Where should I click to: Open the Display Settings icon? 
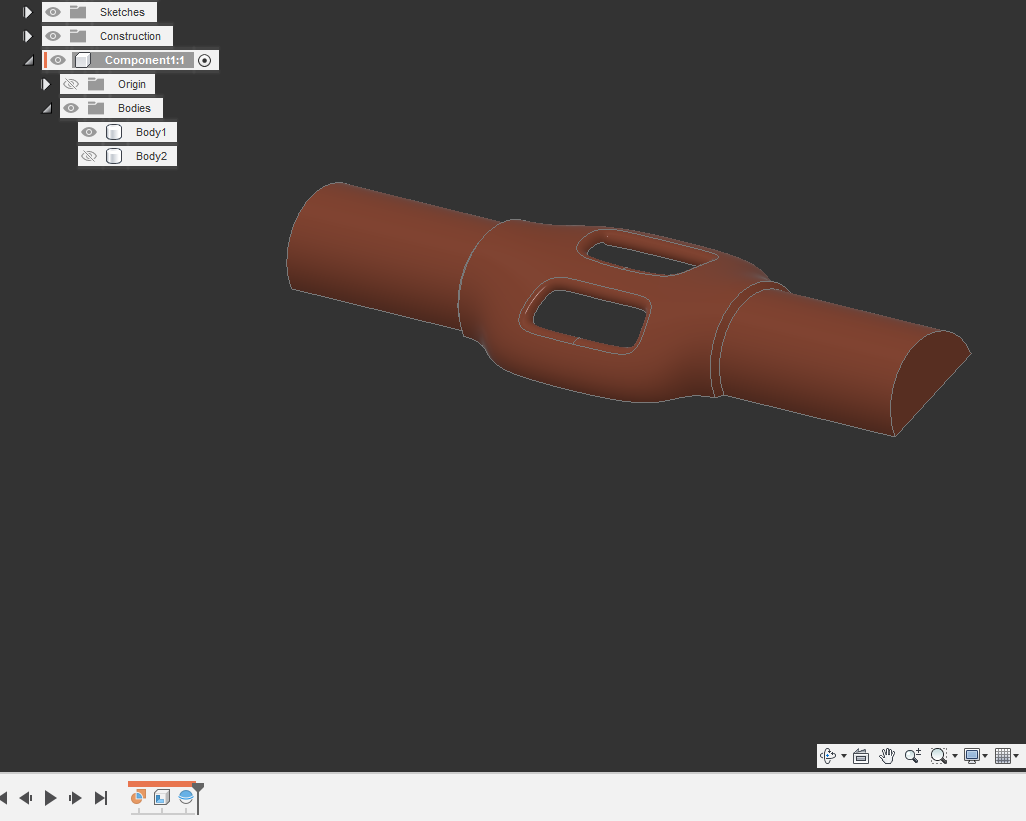coord(971,756)
